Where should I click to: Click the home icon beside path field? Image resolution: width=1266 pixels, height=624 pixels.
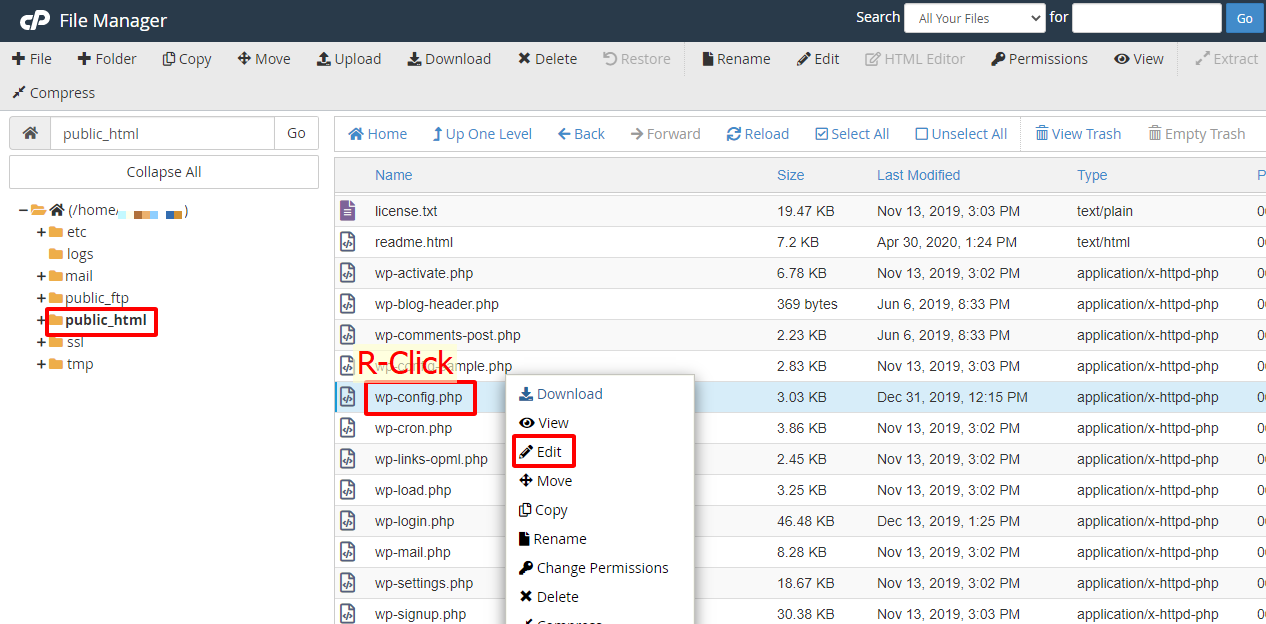[x=30, y=133]
